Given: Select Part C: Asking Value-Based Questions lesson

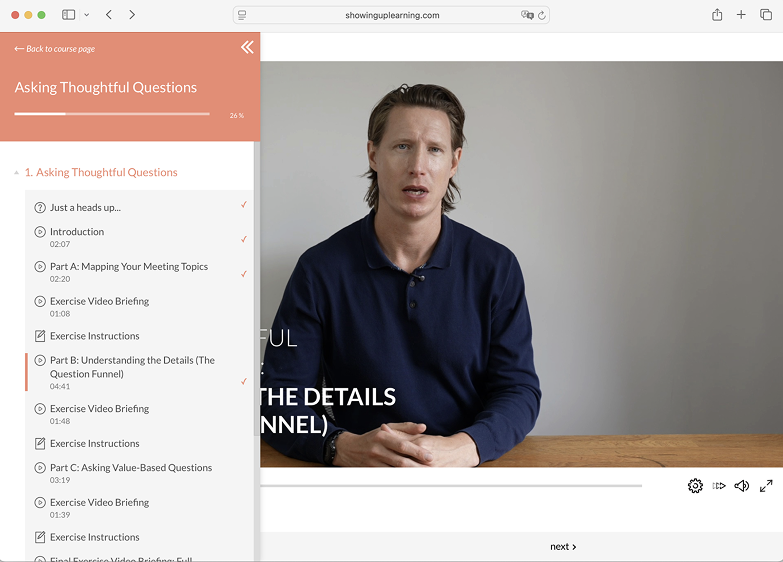Looking at the screenshot, I should click(131, 468).
